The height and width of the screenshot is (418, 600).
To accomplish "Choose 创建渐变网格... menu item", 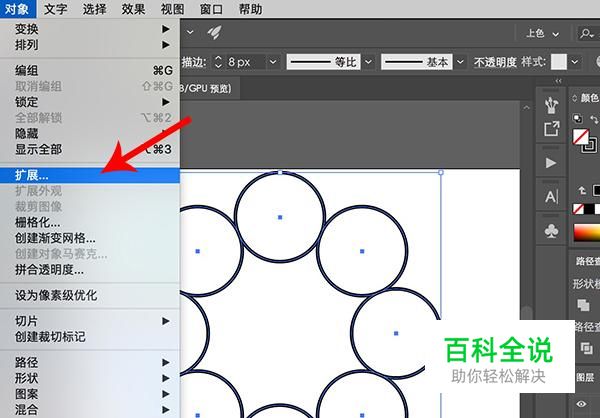I will [x=90, y=238].
